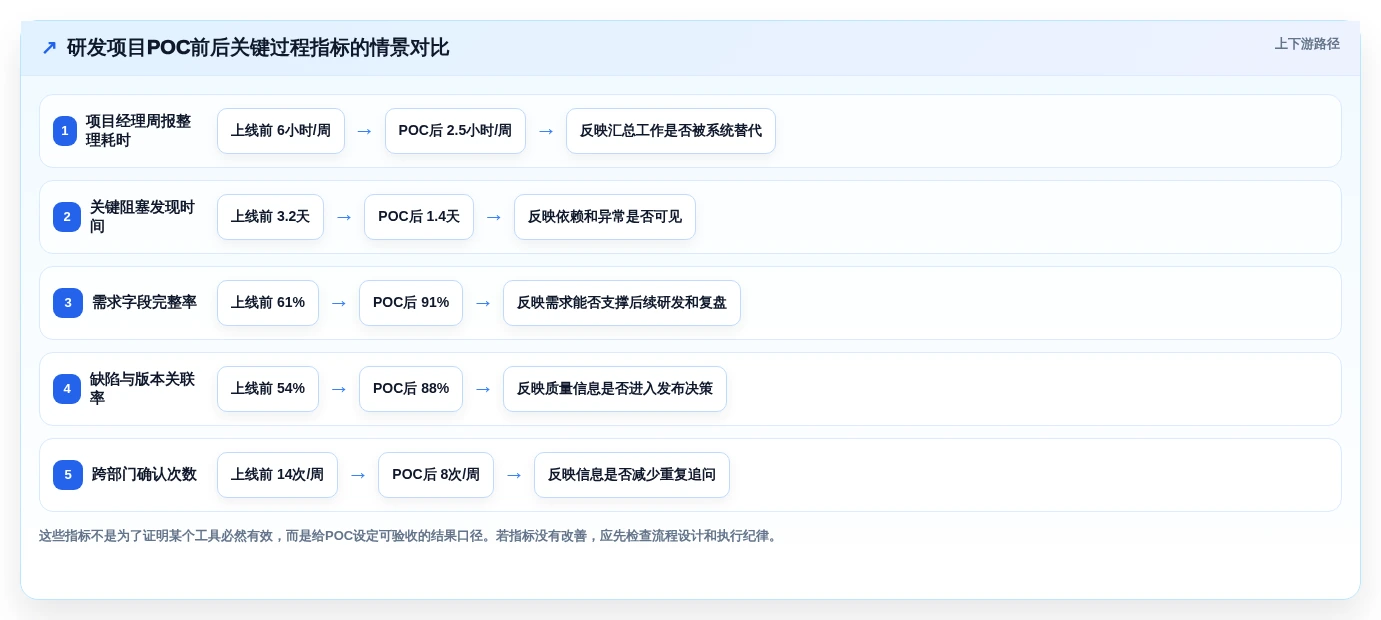Click the POC后 2.5小时/周 box
This screenshot has height=620, width=1381.
(x=455, y=131)
